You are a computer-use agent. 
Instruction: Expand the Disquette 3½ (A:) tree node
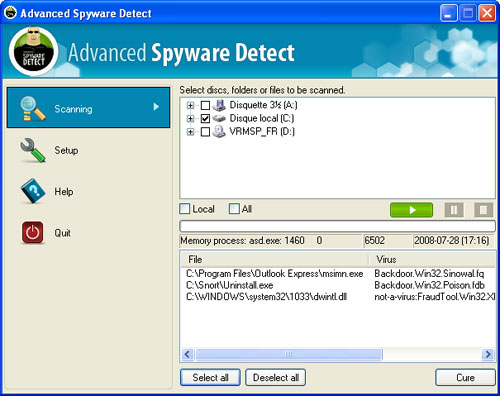click(x=190, y=105)
